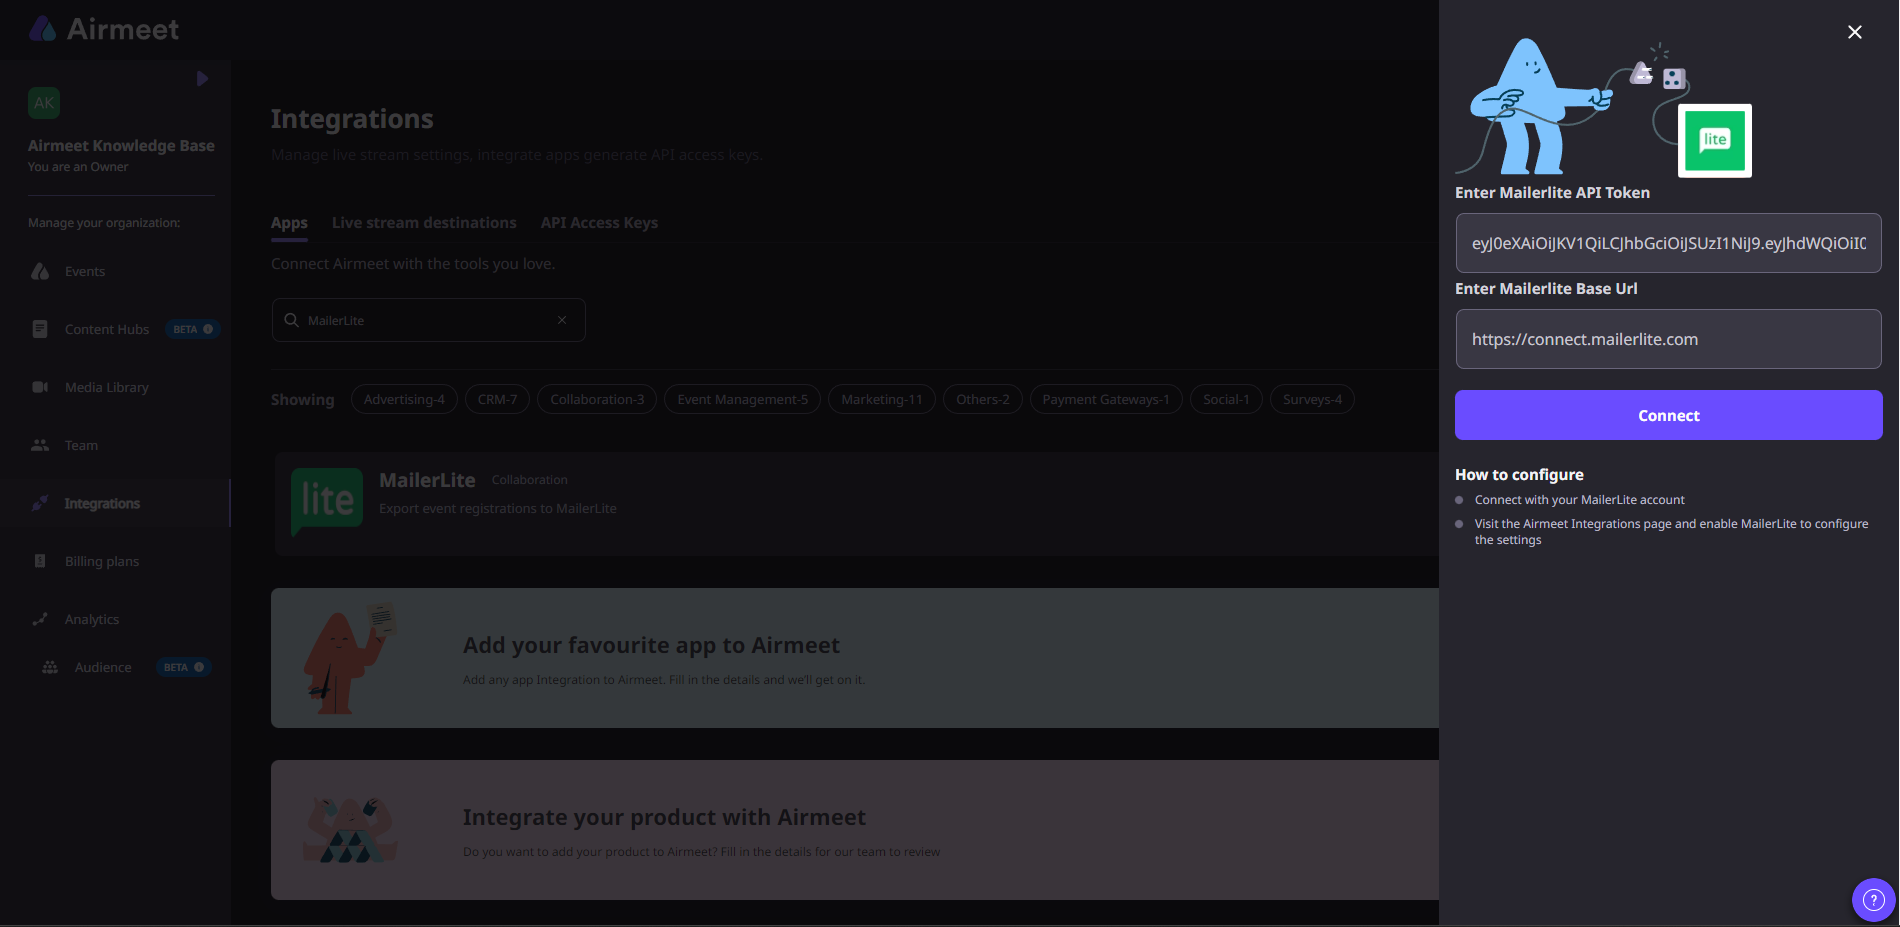Image resolution: width=1900 pixels, height=927 pixels.
Task: Click the green lite logo in the panel
Action: (x=1714, y=141)
